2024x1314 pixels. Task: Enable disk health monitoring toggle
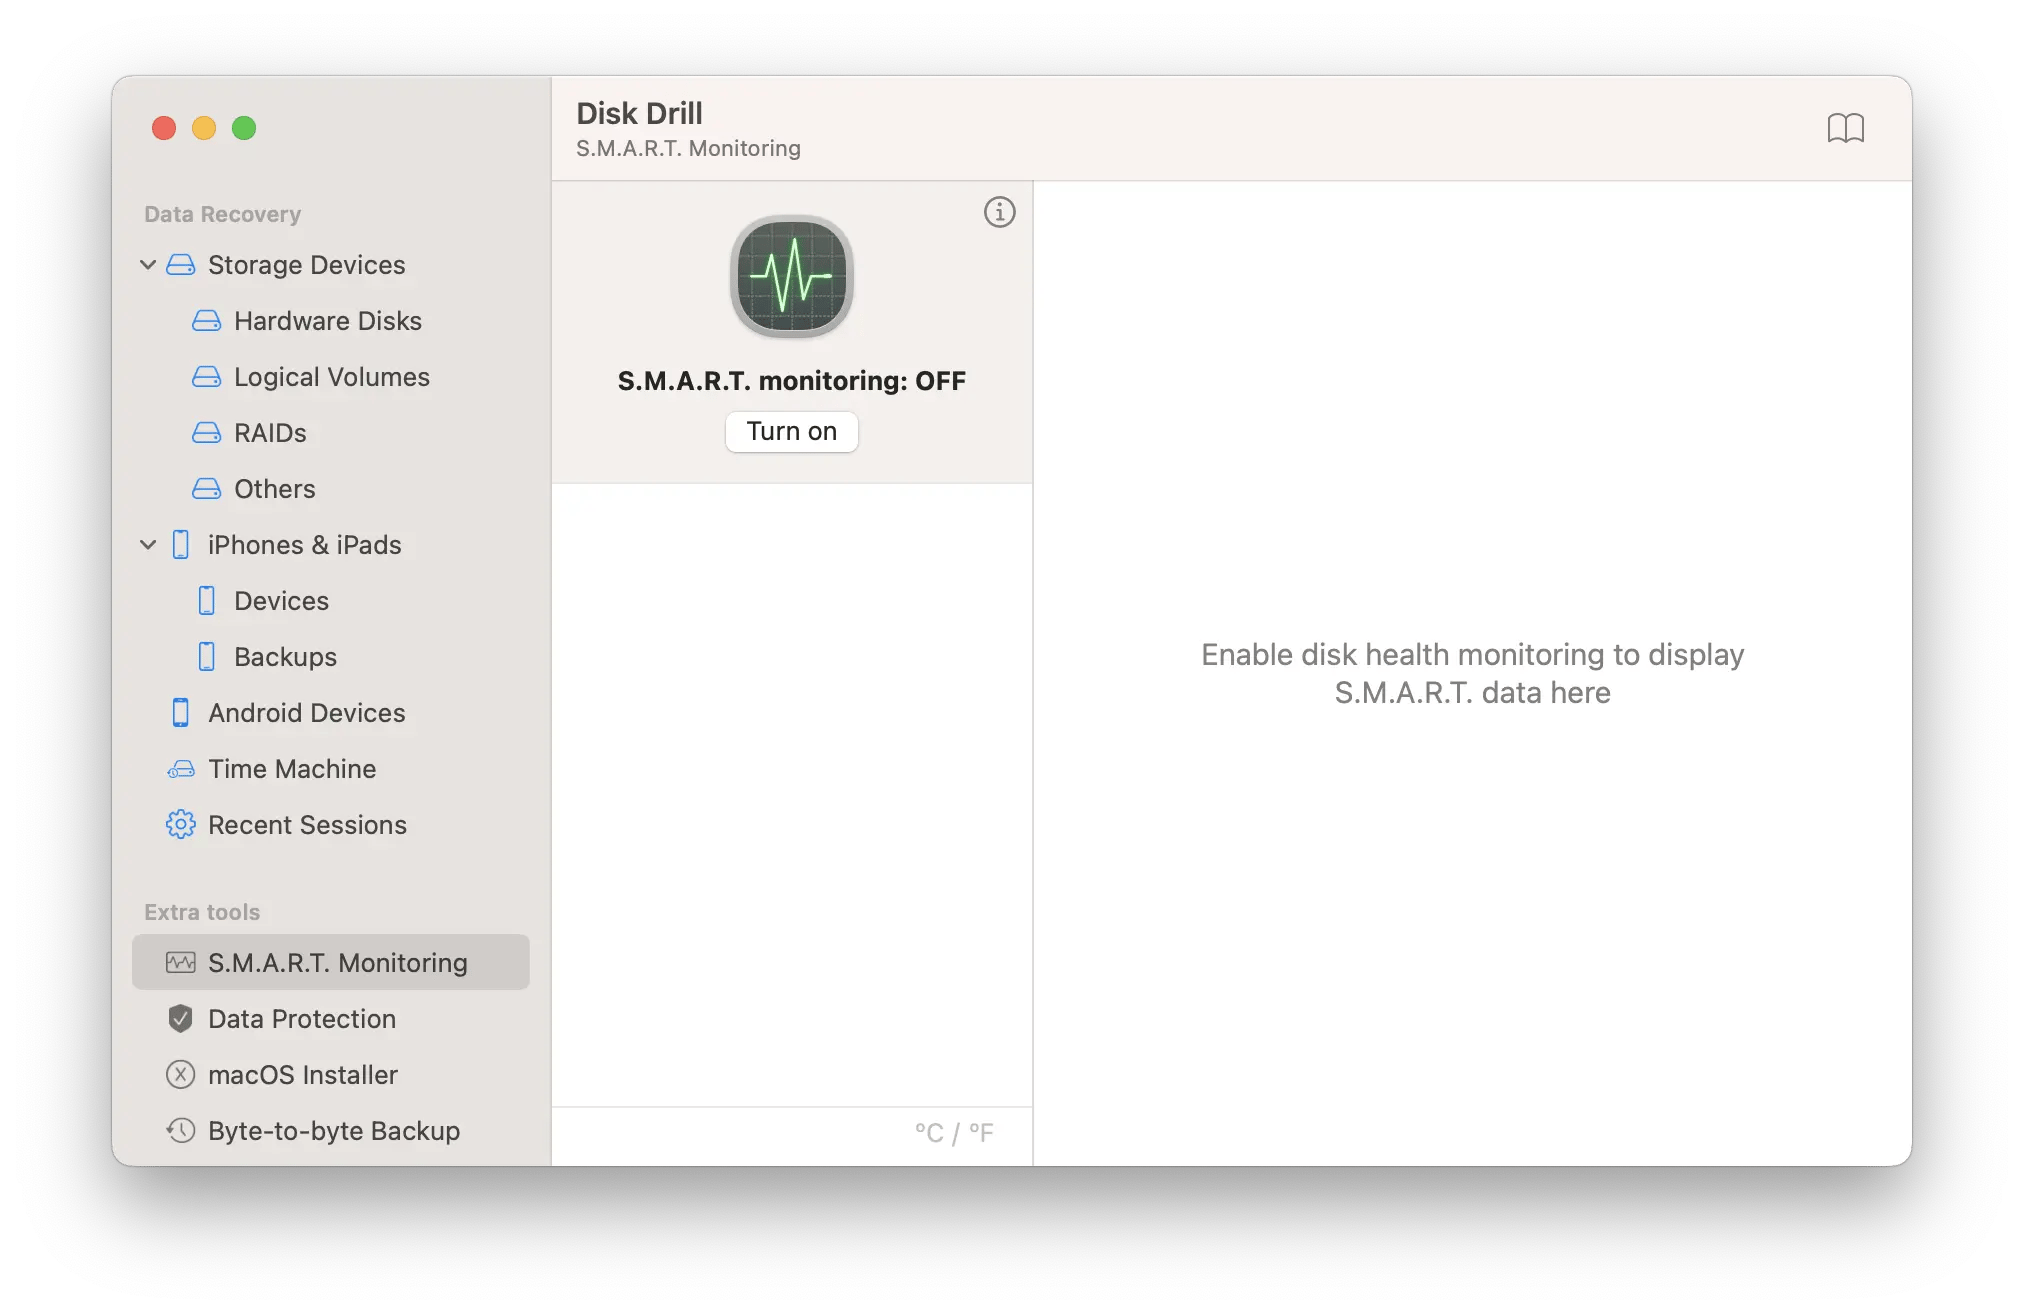coord(792,431)
